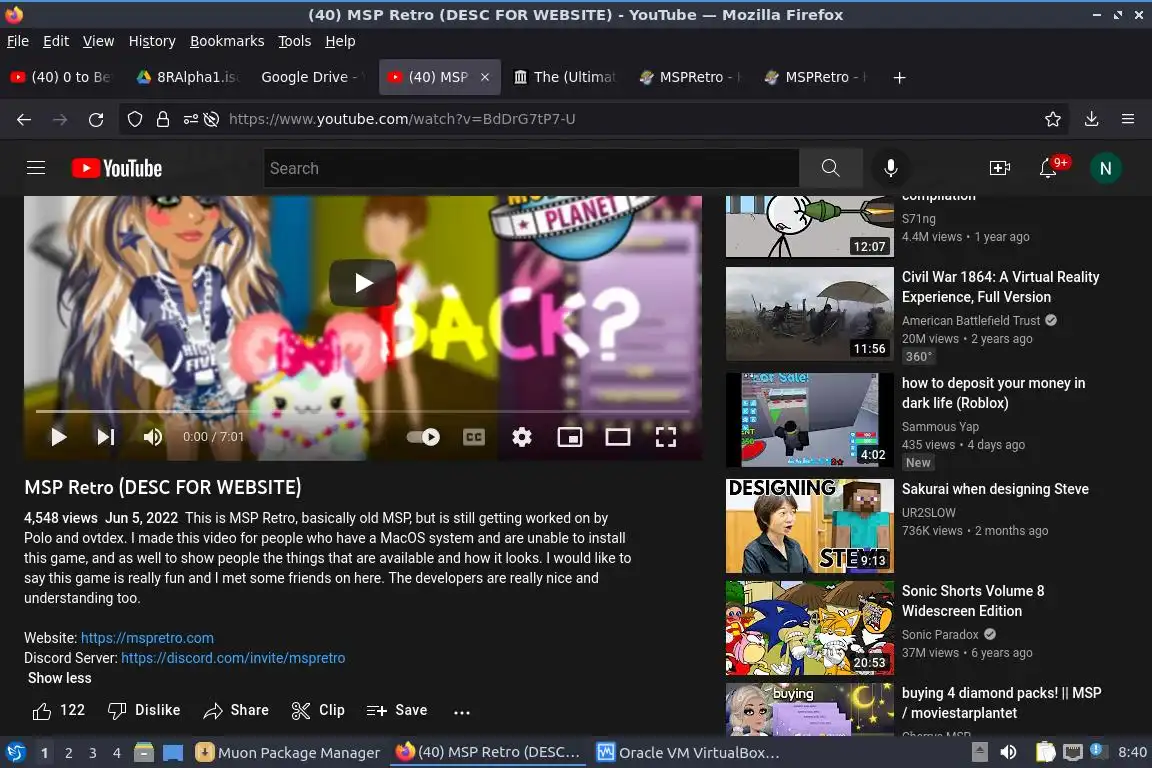Image resolution: width=1152 pixels, height=768 pixels.
Task: Open more actions ellipsis below the video
Action: tap(461, 711)
